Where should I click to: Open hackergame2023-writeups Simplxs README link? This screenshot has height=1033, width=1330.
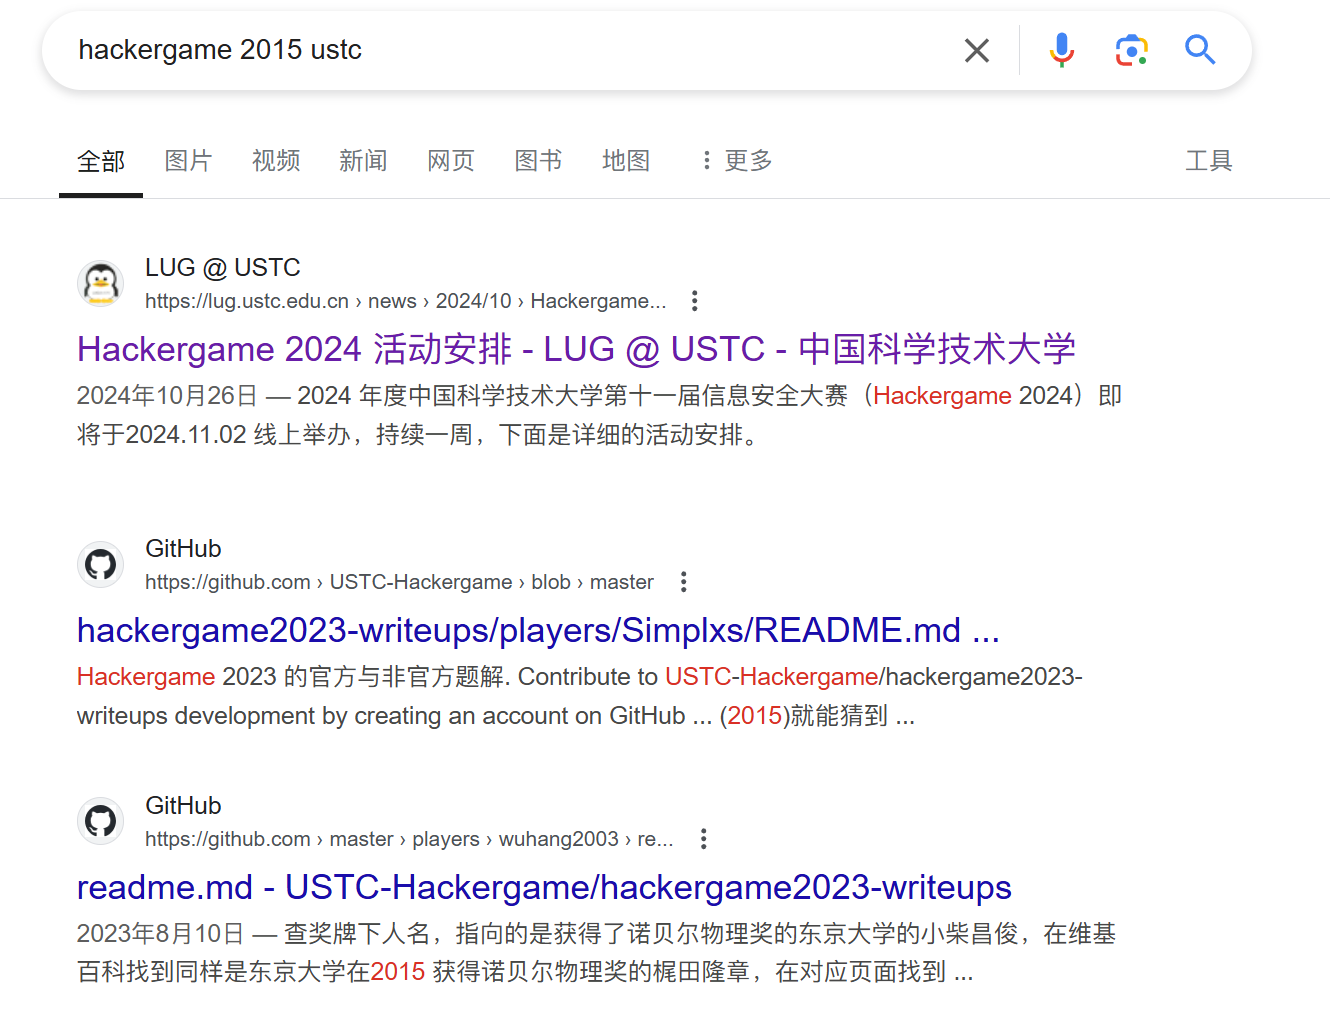point(538,630)
